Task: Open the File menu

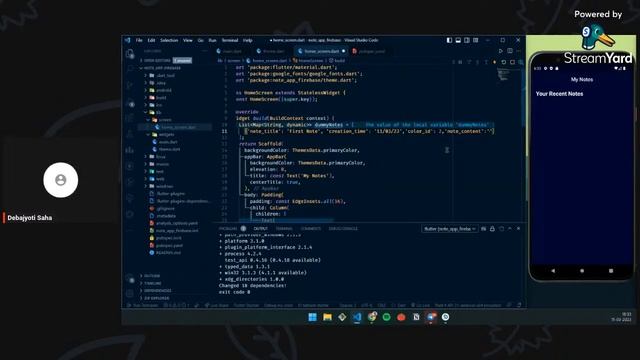Action: [x=139, y=40]
